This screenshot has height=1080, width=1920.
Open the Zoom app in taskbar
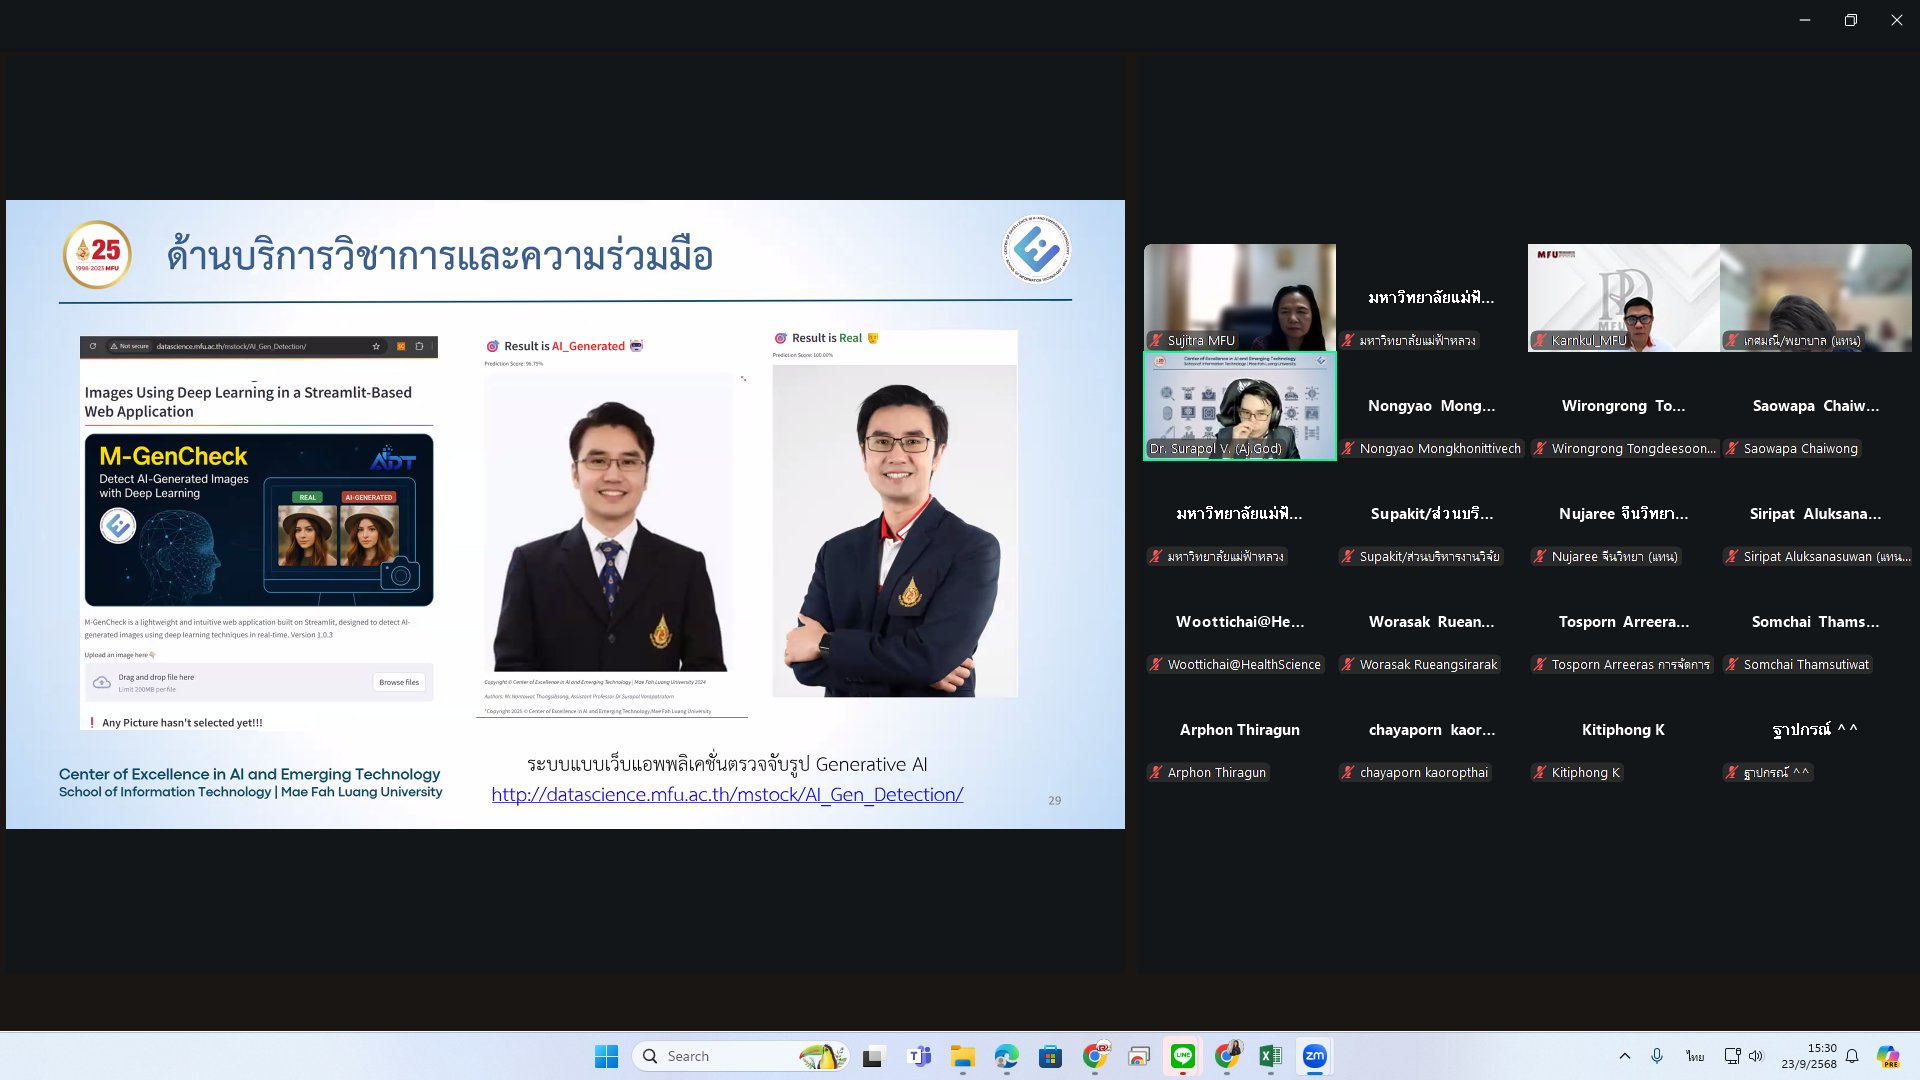(1314, 1056)
